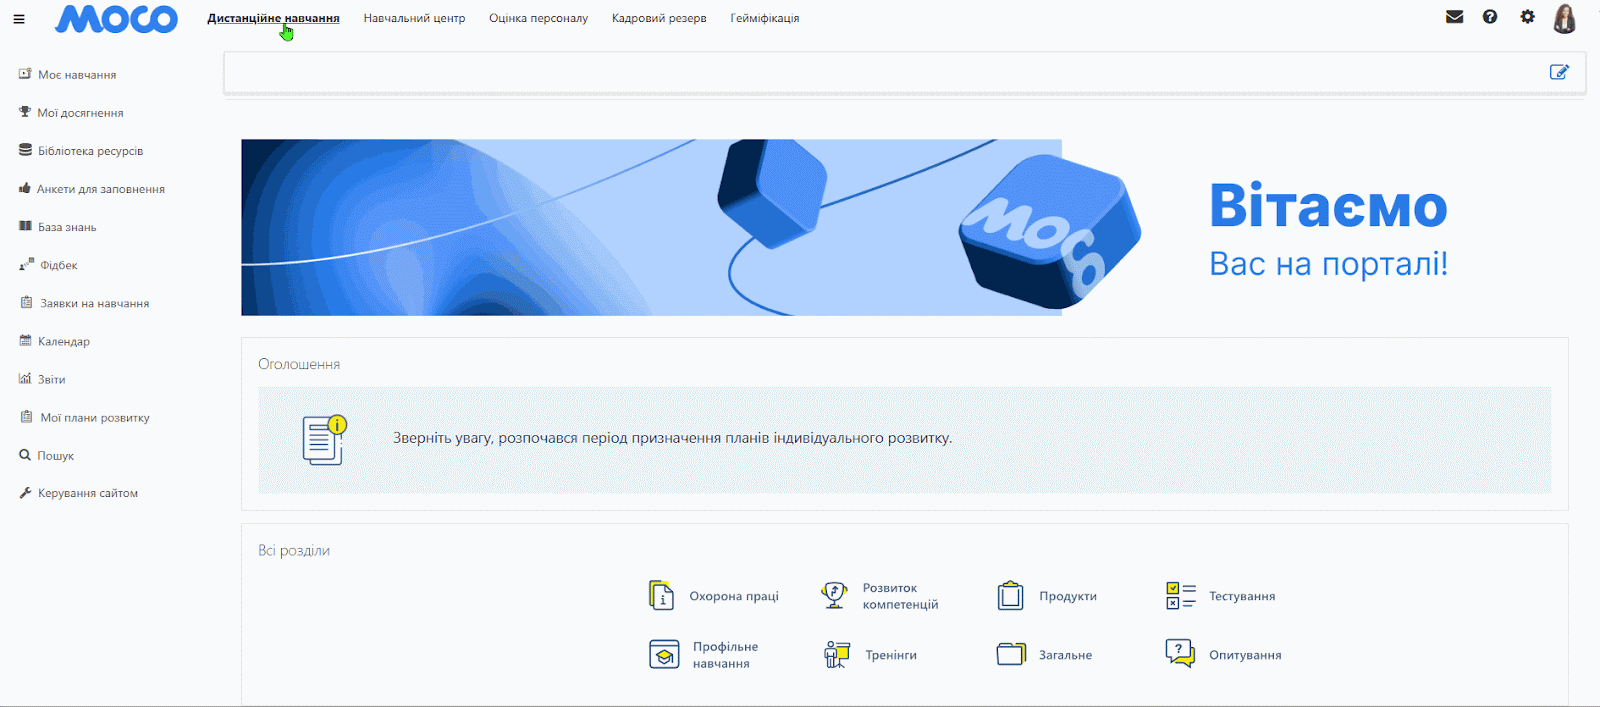The width and height of the screenshot is (1600, 707).
Task: Click the announcement document icon
Action: coord(324,439)
